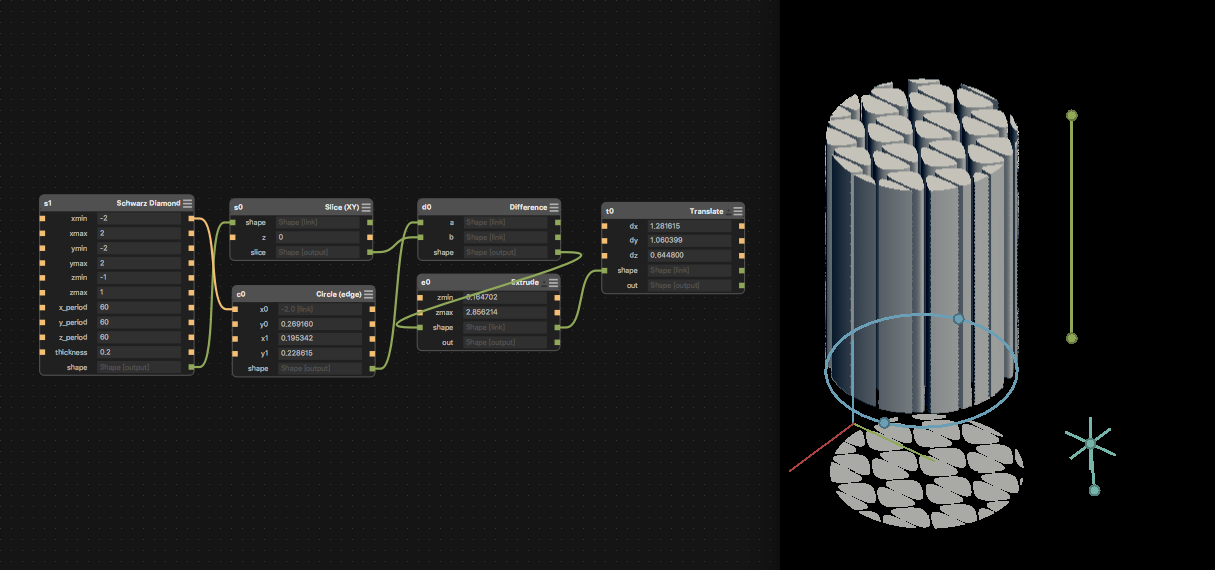
Task: Click input port a on Difference node
Action: [420, 222]
